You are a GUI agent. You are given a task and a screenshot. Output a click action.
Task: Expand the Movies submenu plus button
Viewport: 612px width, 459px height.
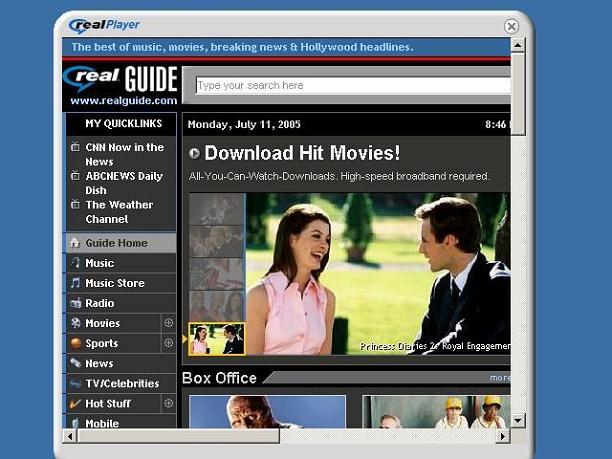click(x=168, y=323)
